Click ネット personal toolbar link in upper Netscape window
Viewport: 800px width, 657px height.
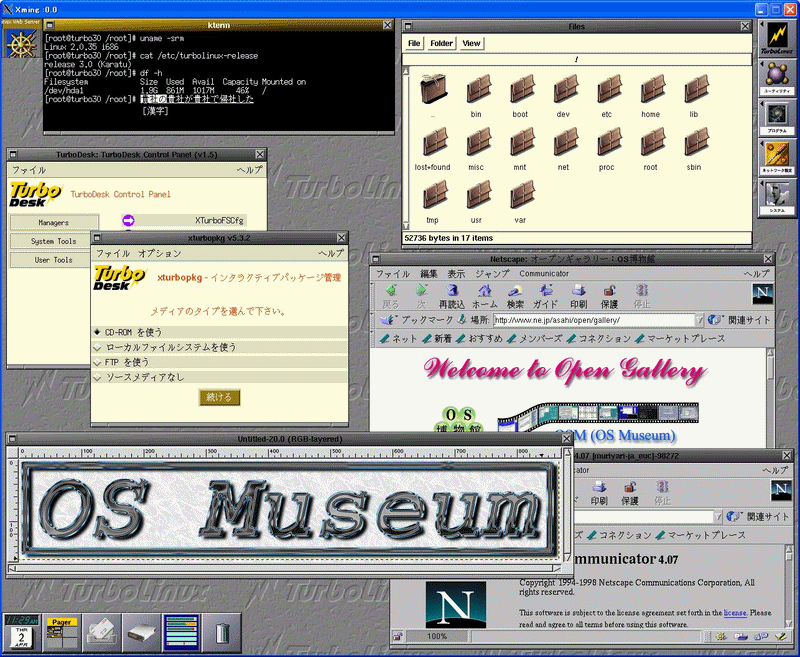click(x=398, y=339)
